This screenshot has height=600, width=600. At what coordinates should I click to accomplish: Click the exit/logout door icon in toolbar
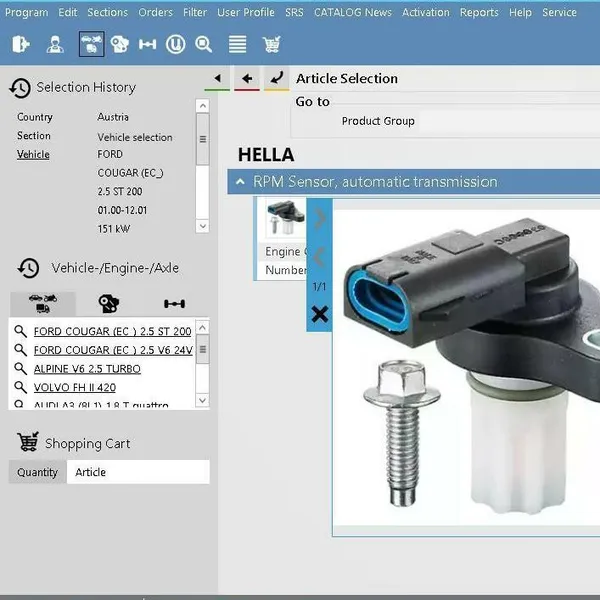(x=21, y=44)
